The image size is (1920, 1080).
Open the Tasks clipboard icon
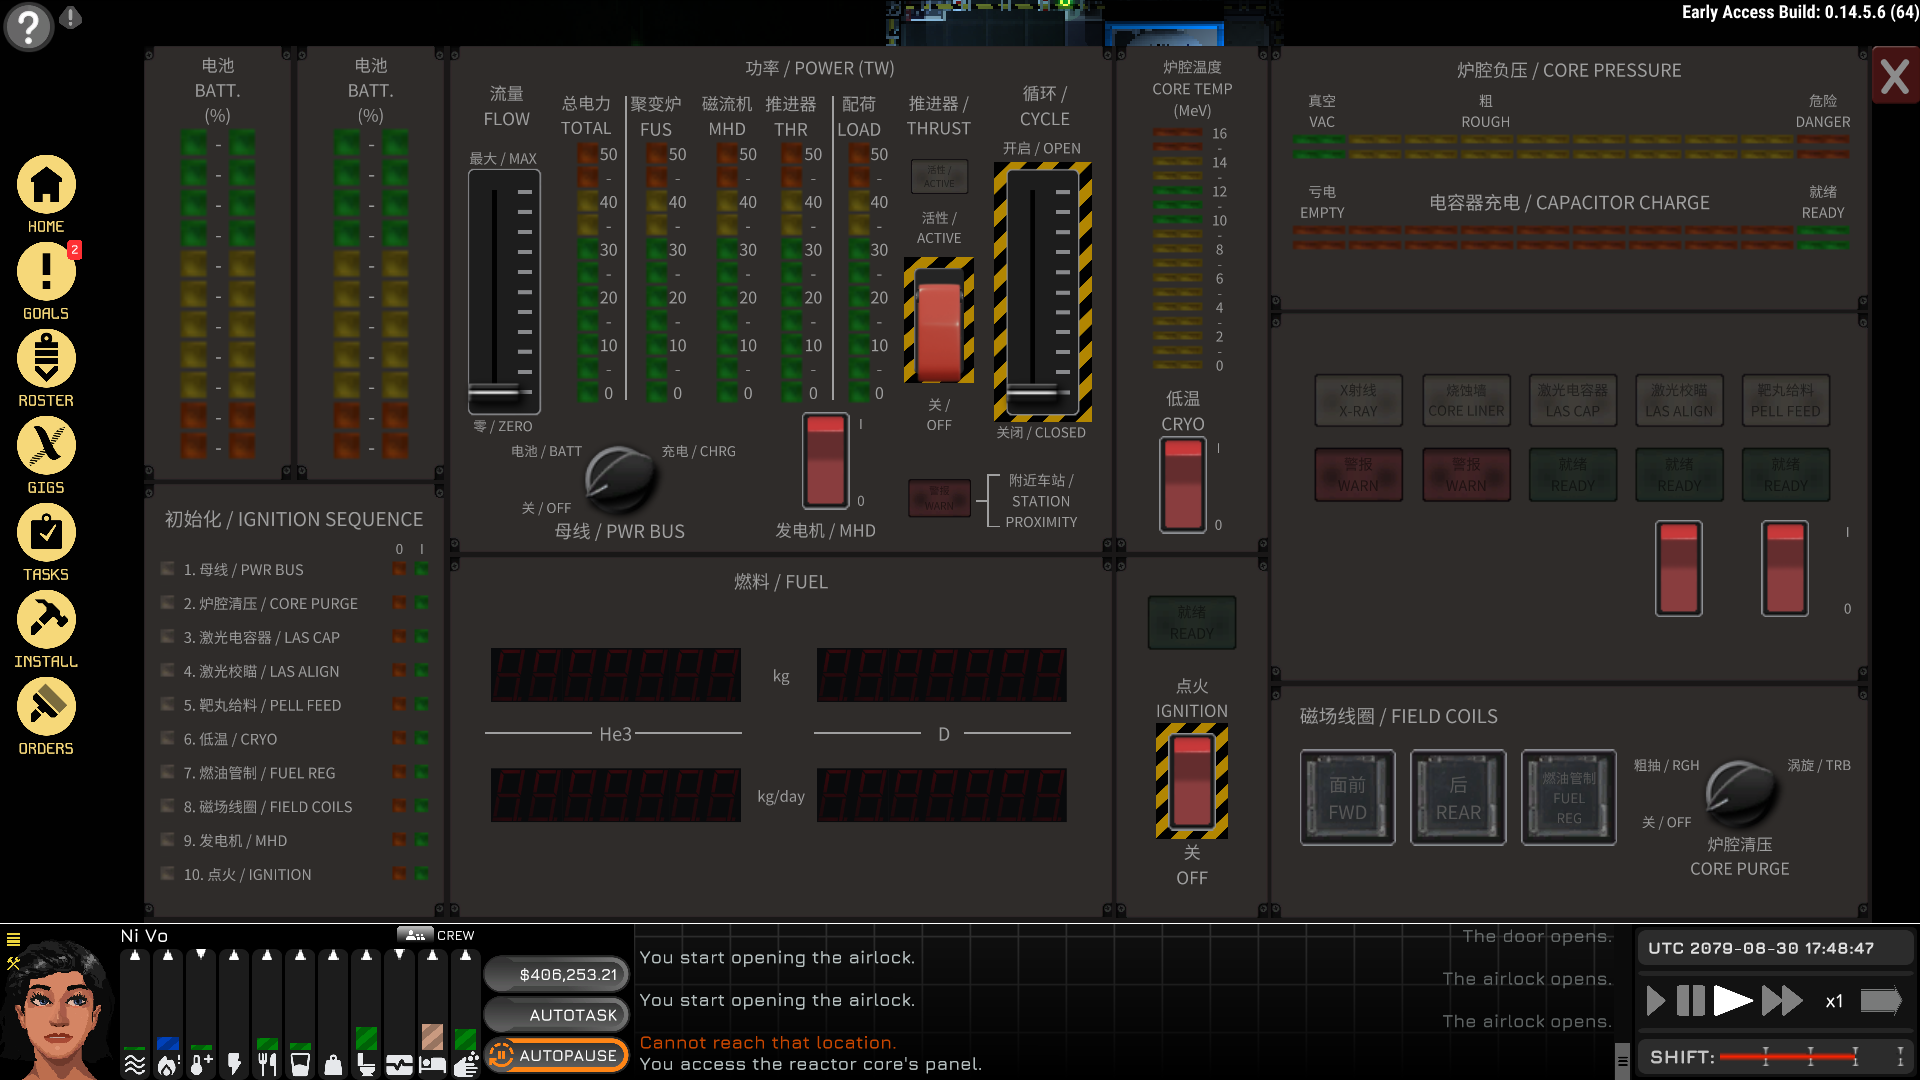point(46,533)
